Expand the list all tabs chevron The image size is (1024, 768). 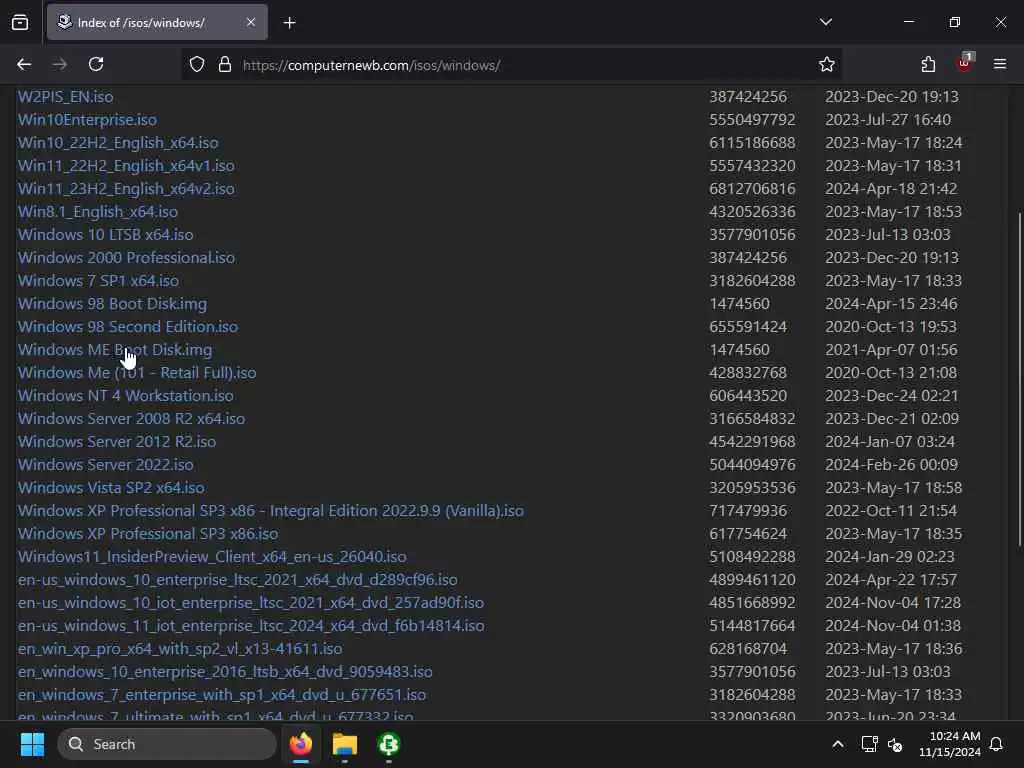(825, 22)
